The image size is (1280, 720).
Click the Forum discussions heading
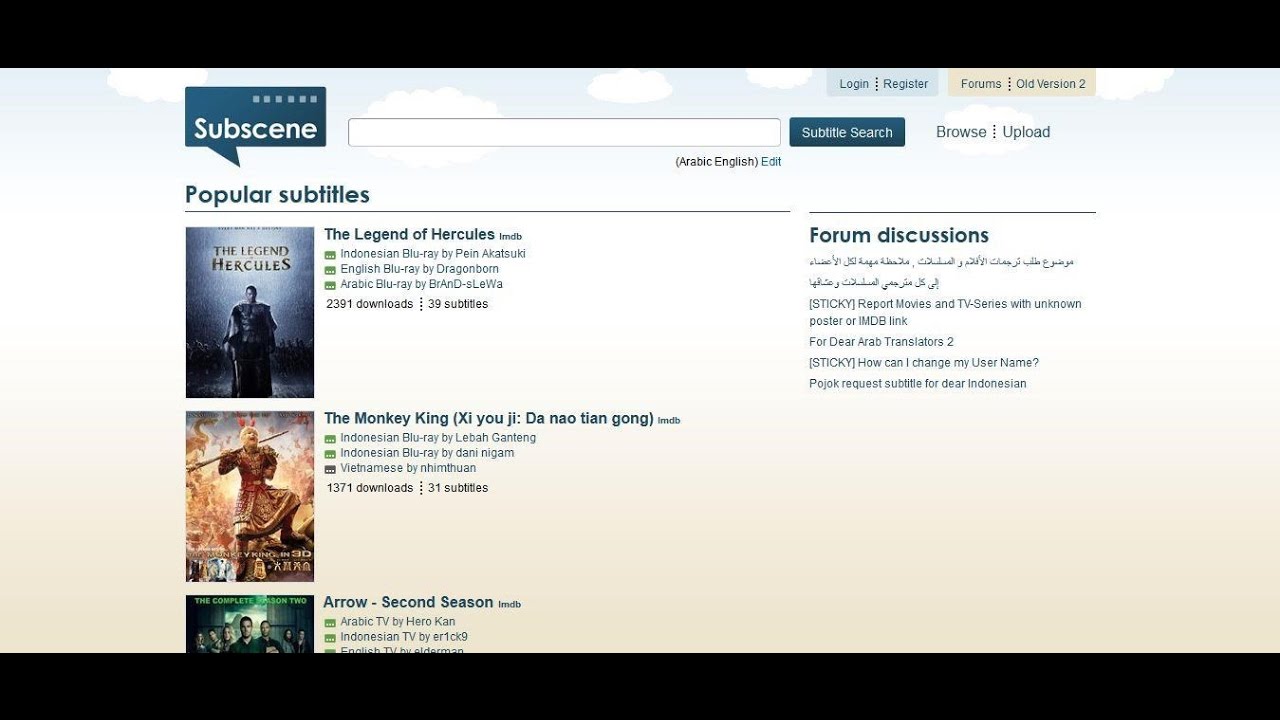(899, 236)
